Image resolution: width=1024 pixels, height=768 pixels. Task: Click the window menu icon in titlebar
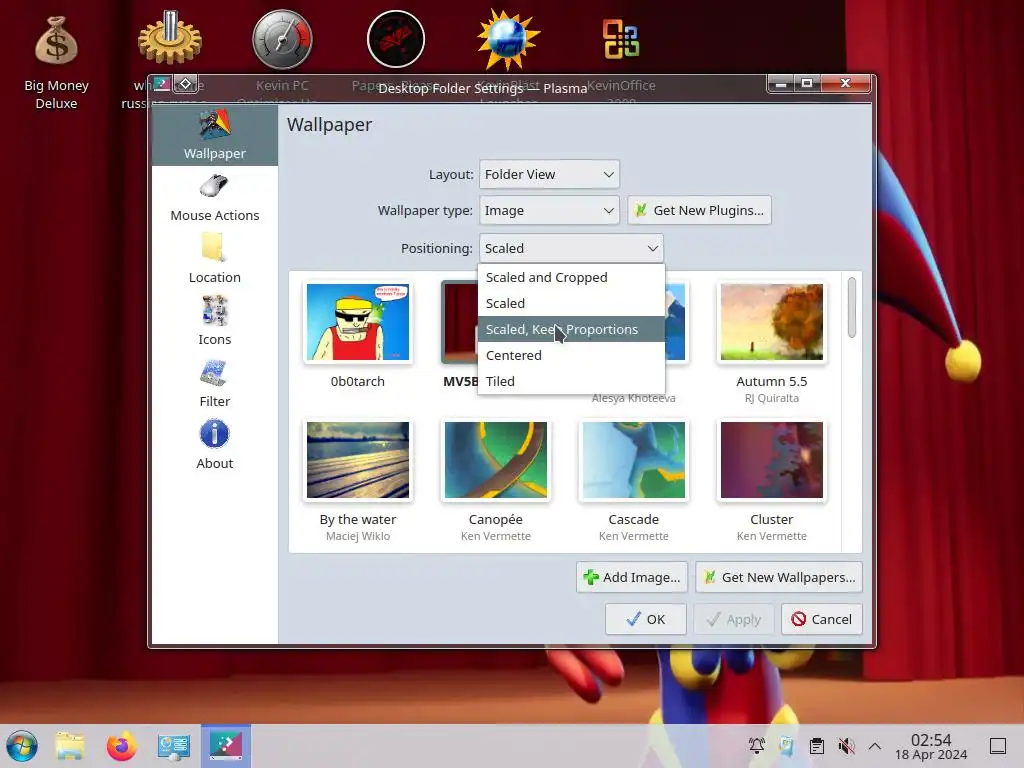click(162, 84)
